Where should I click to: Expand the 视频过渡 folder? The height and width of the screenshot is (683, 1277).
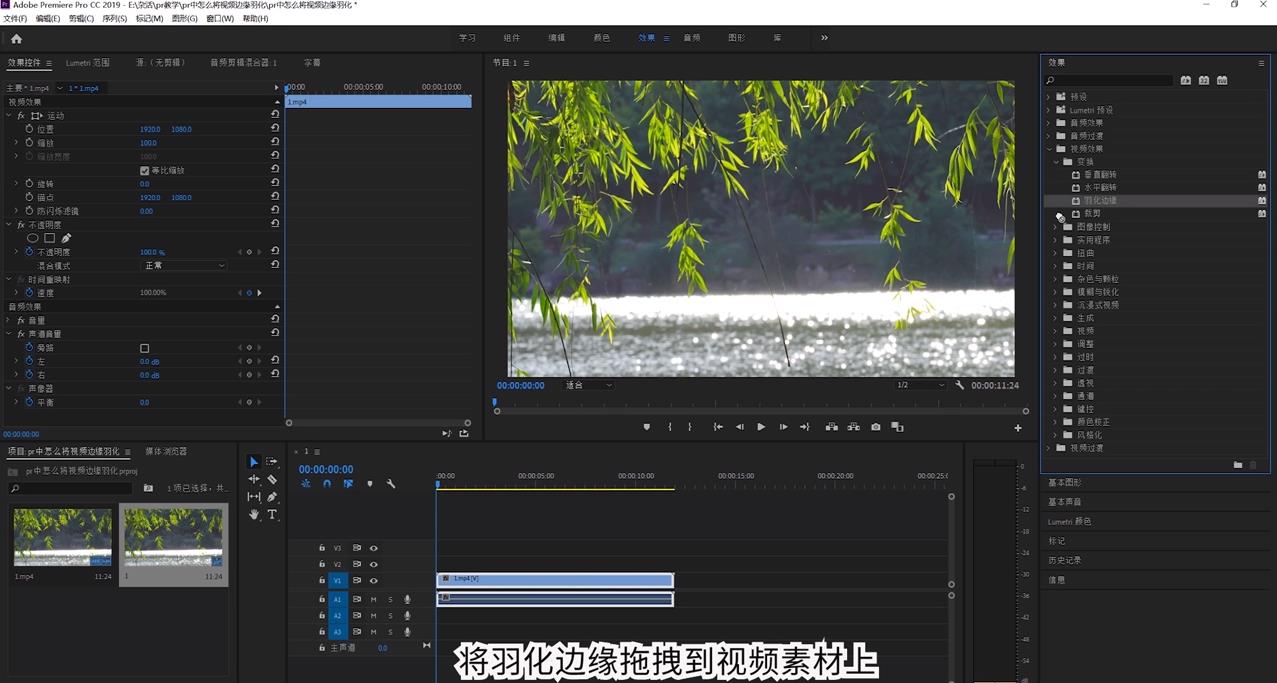[x=1049, y=448]
